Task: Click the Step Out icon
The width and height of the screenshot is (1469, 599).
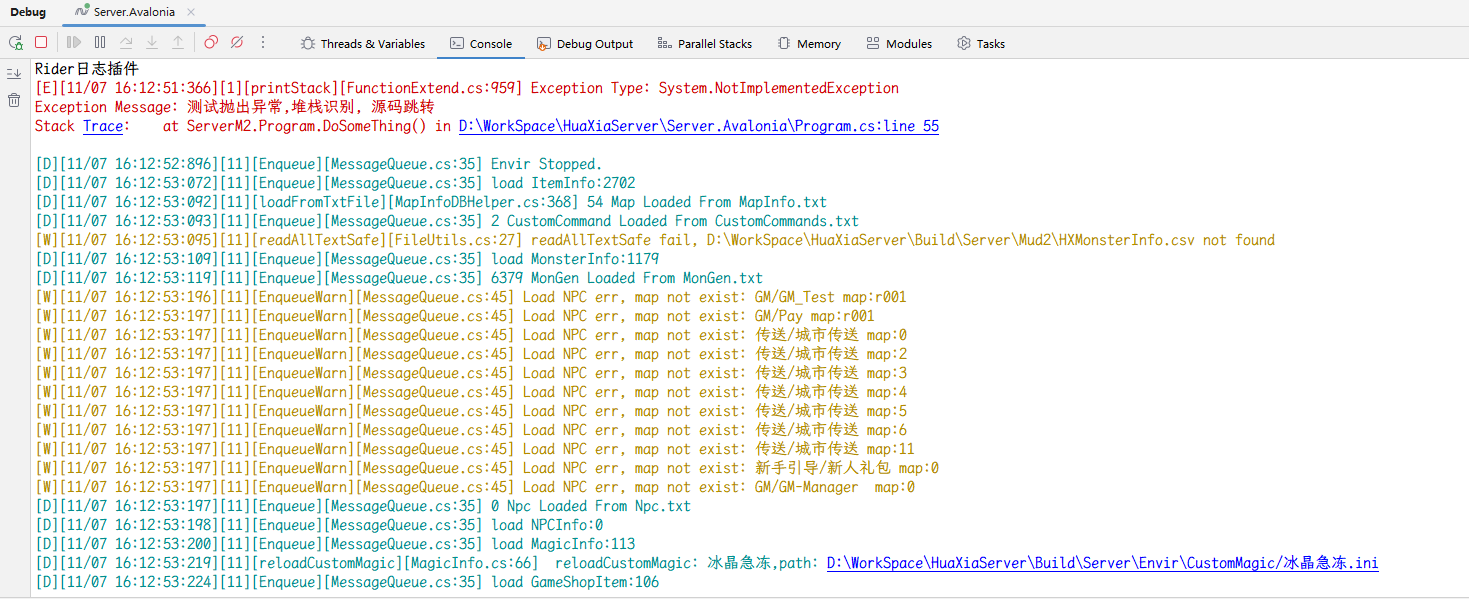Action: click(x=178, y=43)
